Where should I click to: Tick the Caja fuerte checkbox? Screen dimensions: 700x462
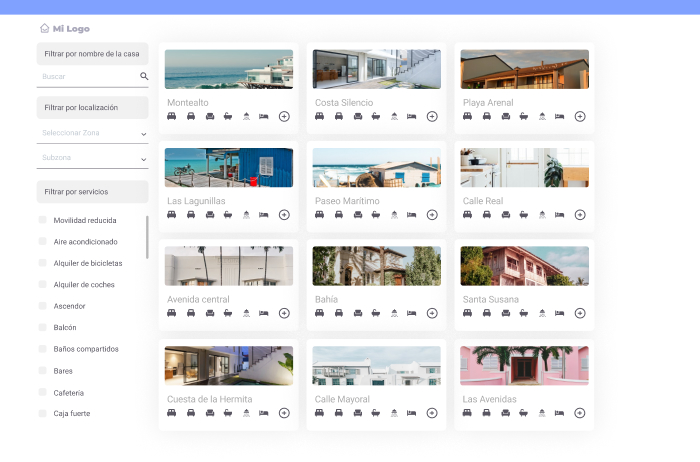click(42, 413)
